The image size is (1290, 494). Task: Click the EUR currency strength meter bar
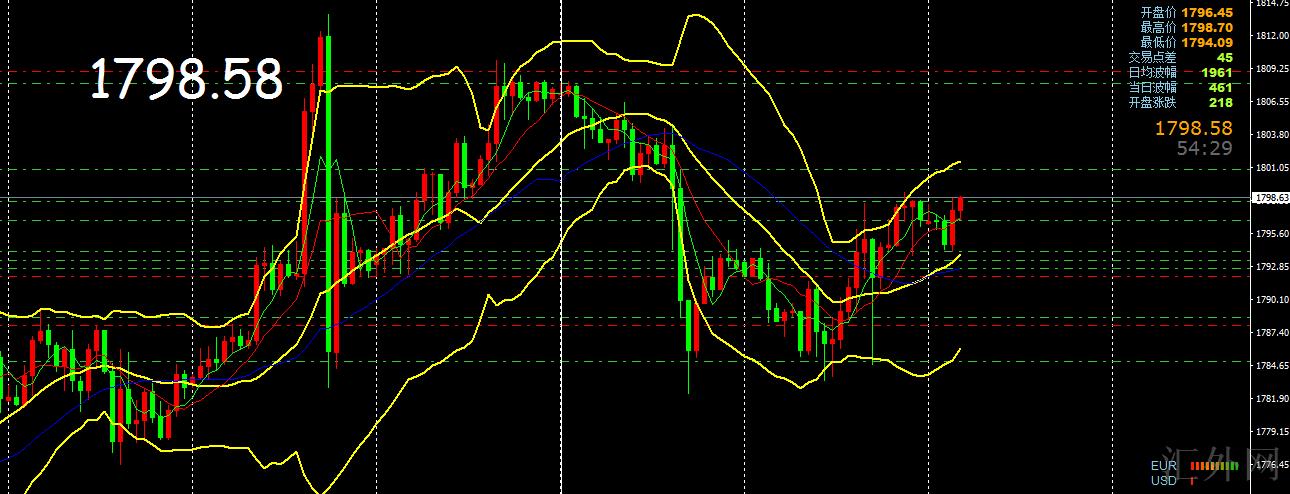point(1215,466)
